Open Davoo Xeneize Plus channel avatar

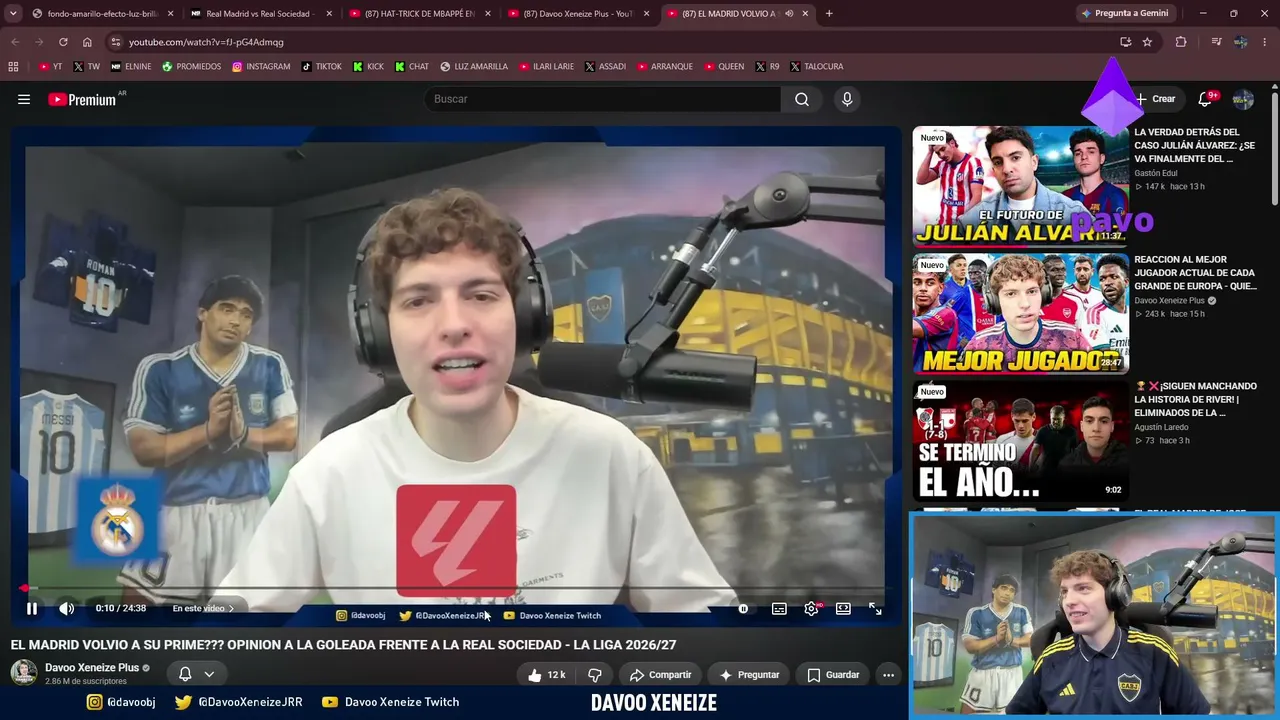coord(24,673)
